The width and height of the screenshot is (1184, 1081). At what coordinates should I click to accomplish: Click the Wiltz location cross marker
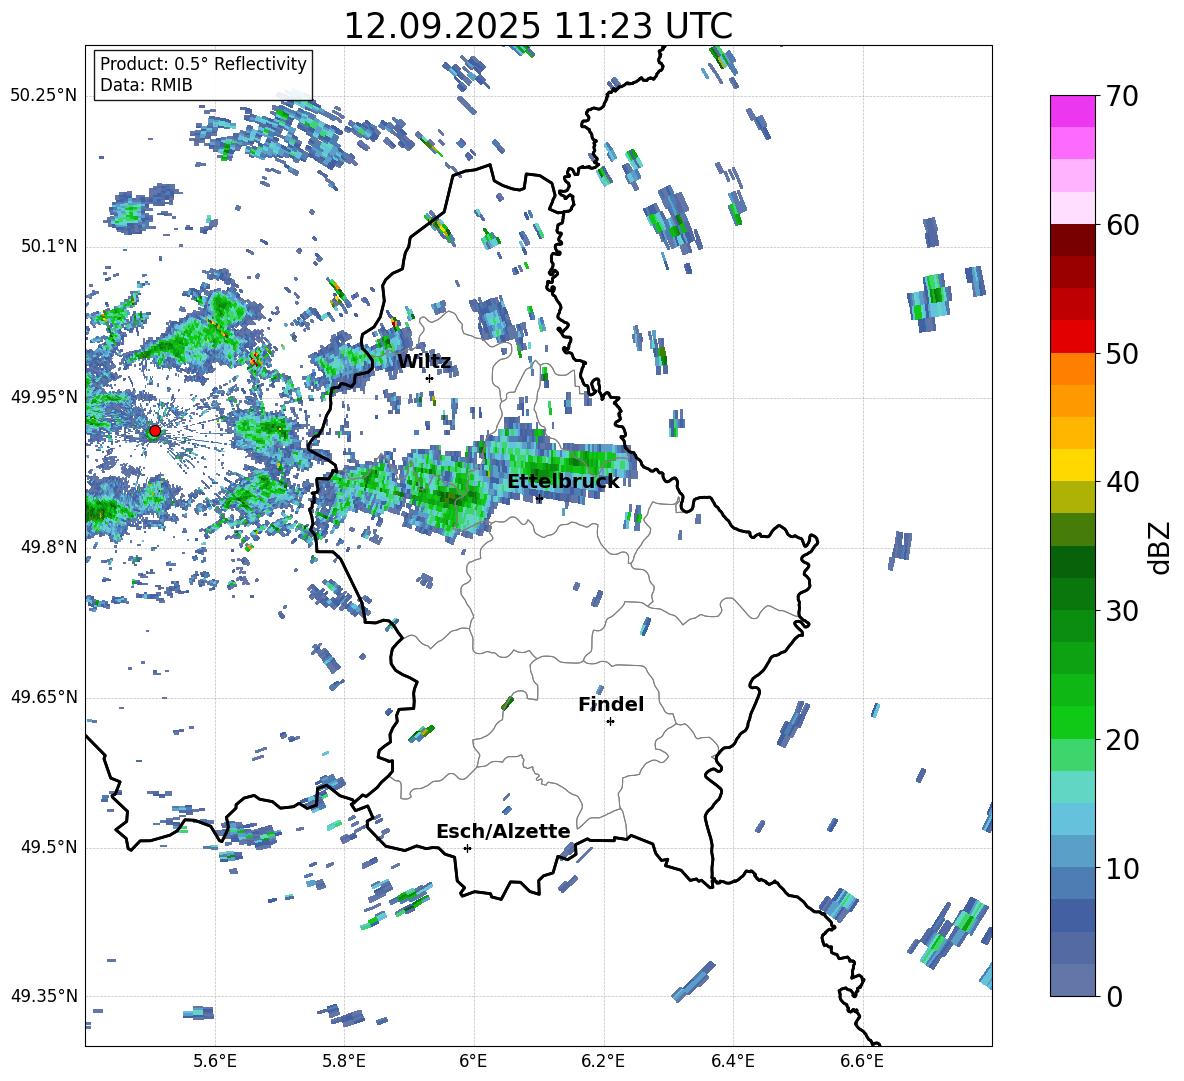(429, 378)
